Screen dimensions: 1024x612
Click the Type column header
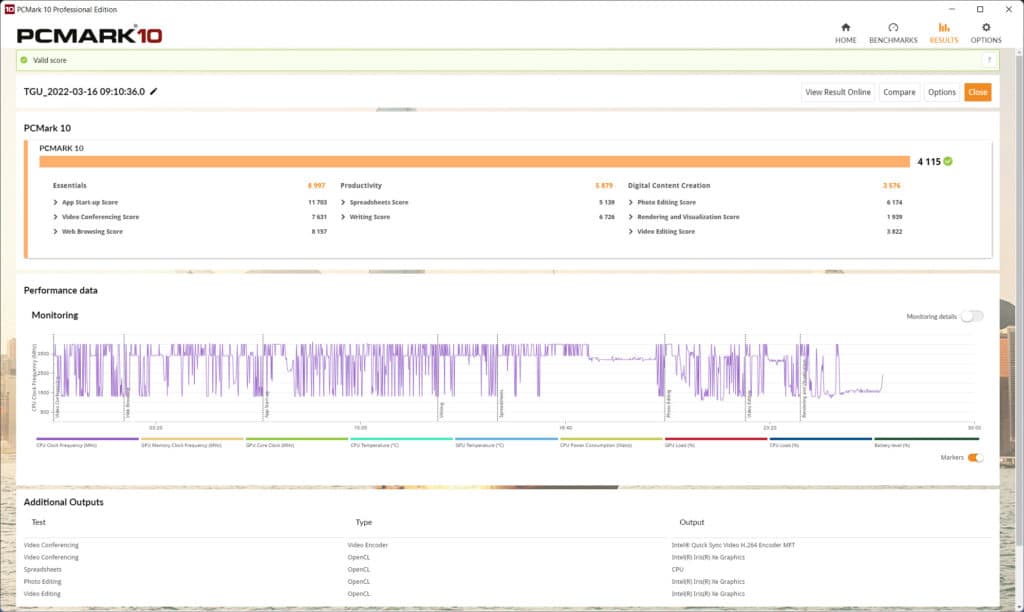pyautogui.click(x=364, y=522)
